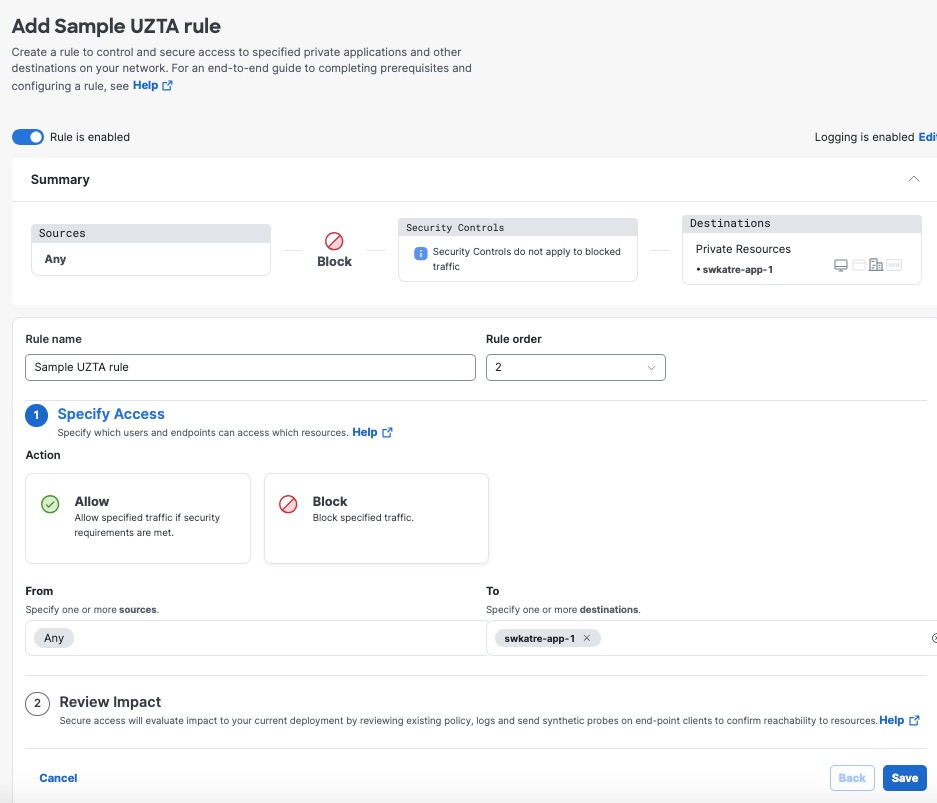
Task: Click Edit next to Logging is enabled
Action: click(x=927, y=137)
